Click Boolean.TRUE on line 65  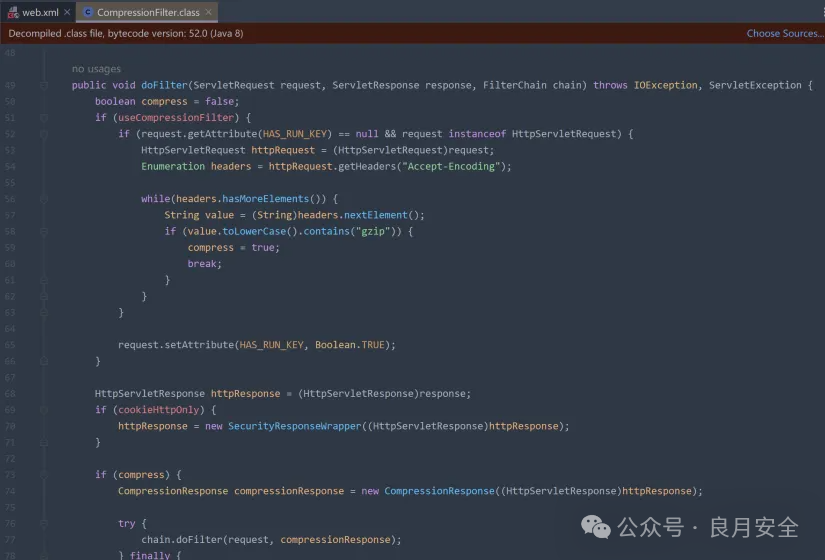click(x=350, y=345)
